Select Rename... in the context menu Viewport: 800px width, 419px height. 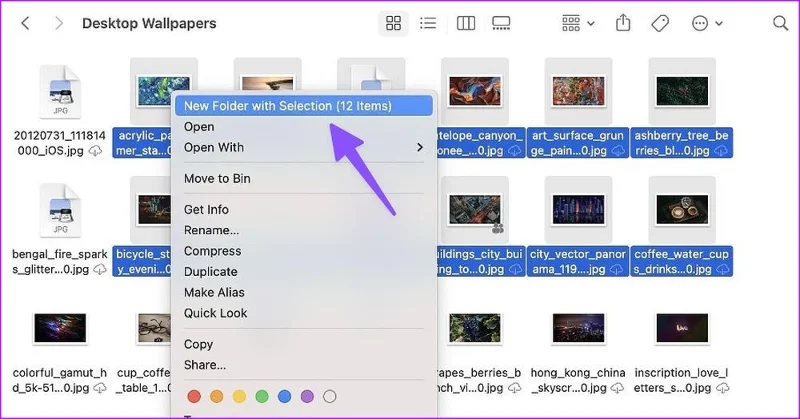[x=304, y=230]
